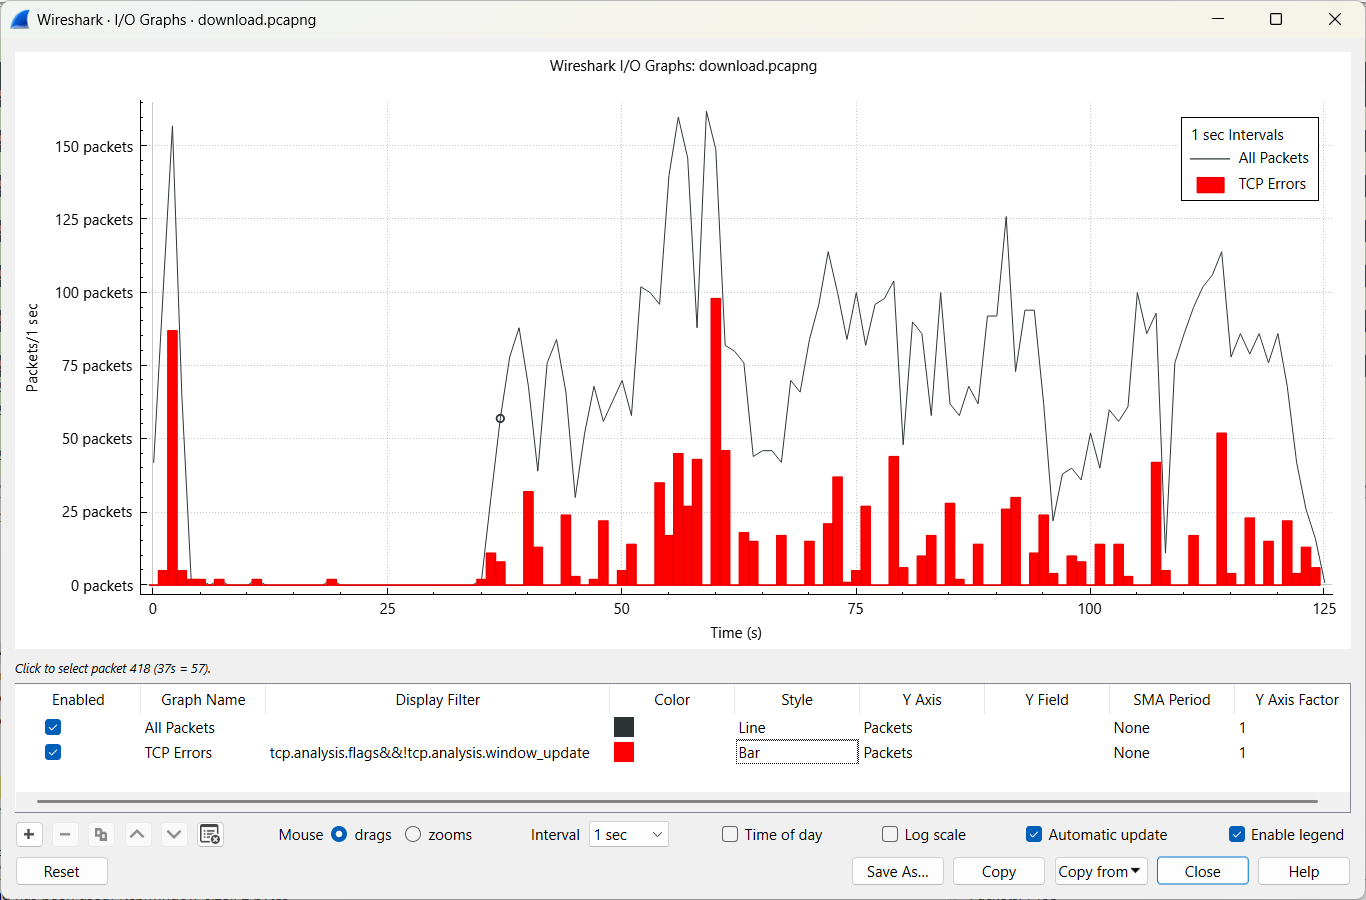
Task: Enable the Log scale checkbox
Action: (x=890, y=834)
